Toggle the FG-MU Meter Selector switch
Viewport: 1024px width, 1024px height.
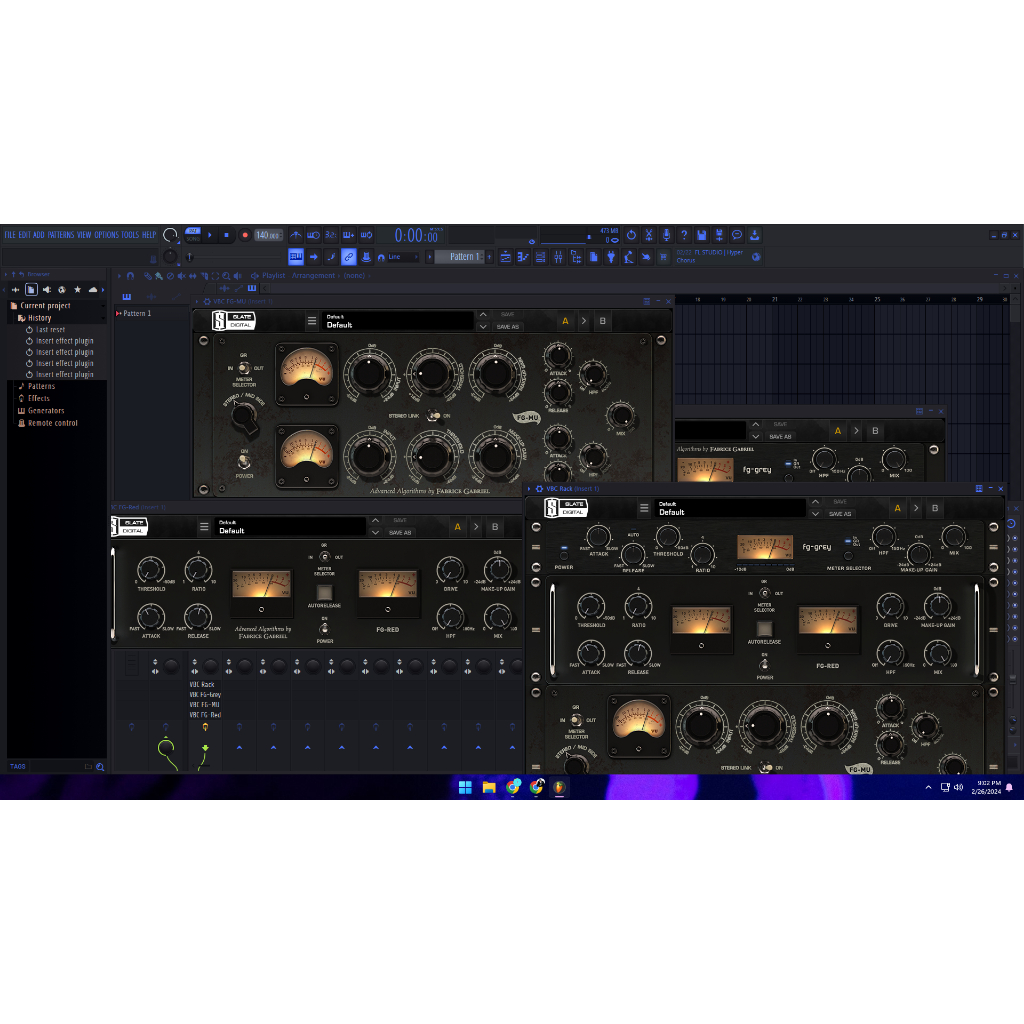click(244, 368)
